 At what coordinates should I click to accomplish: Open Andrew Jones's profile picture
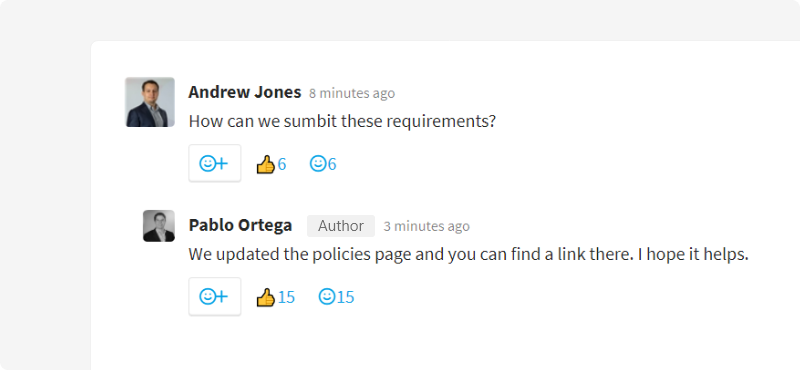coord(150,102)
